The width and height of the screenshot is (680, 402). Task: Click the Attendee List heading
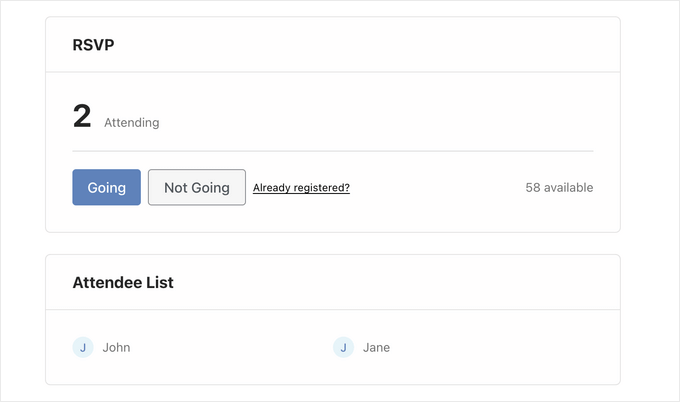[123, 283]
